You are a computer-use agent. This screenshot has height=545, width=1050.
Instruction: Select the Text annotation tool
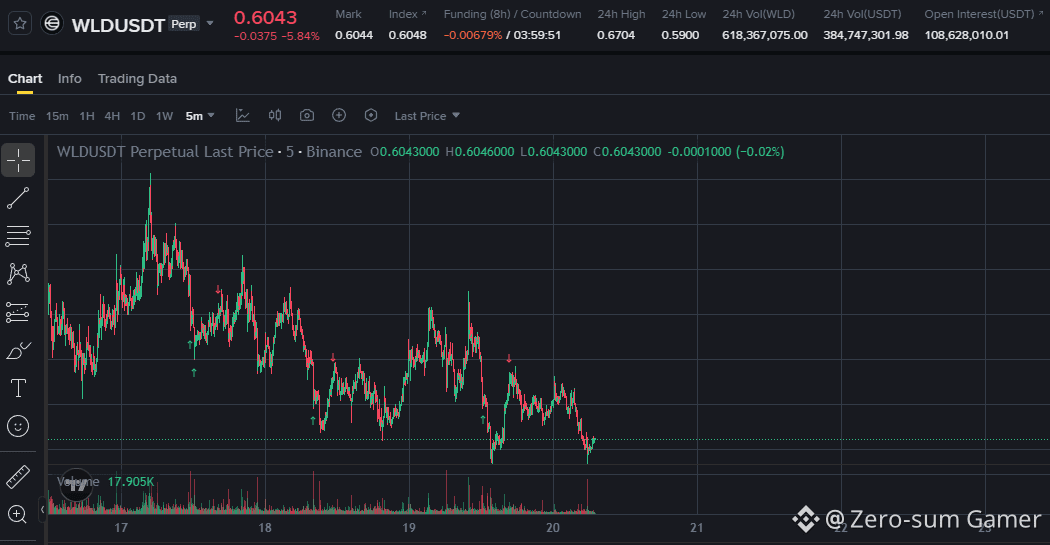[x=18, y=388]
